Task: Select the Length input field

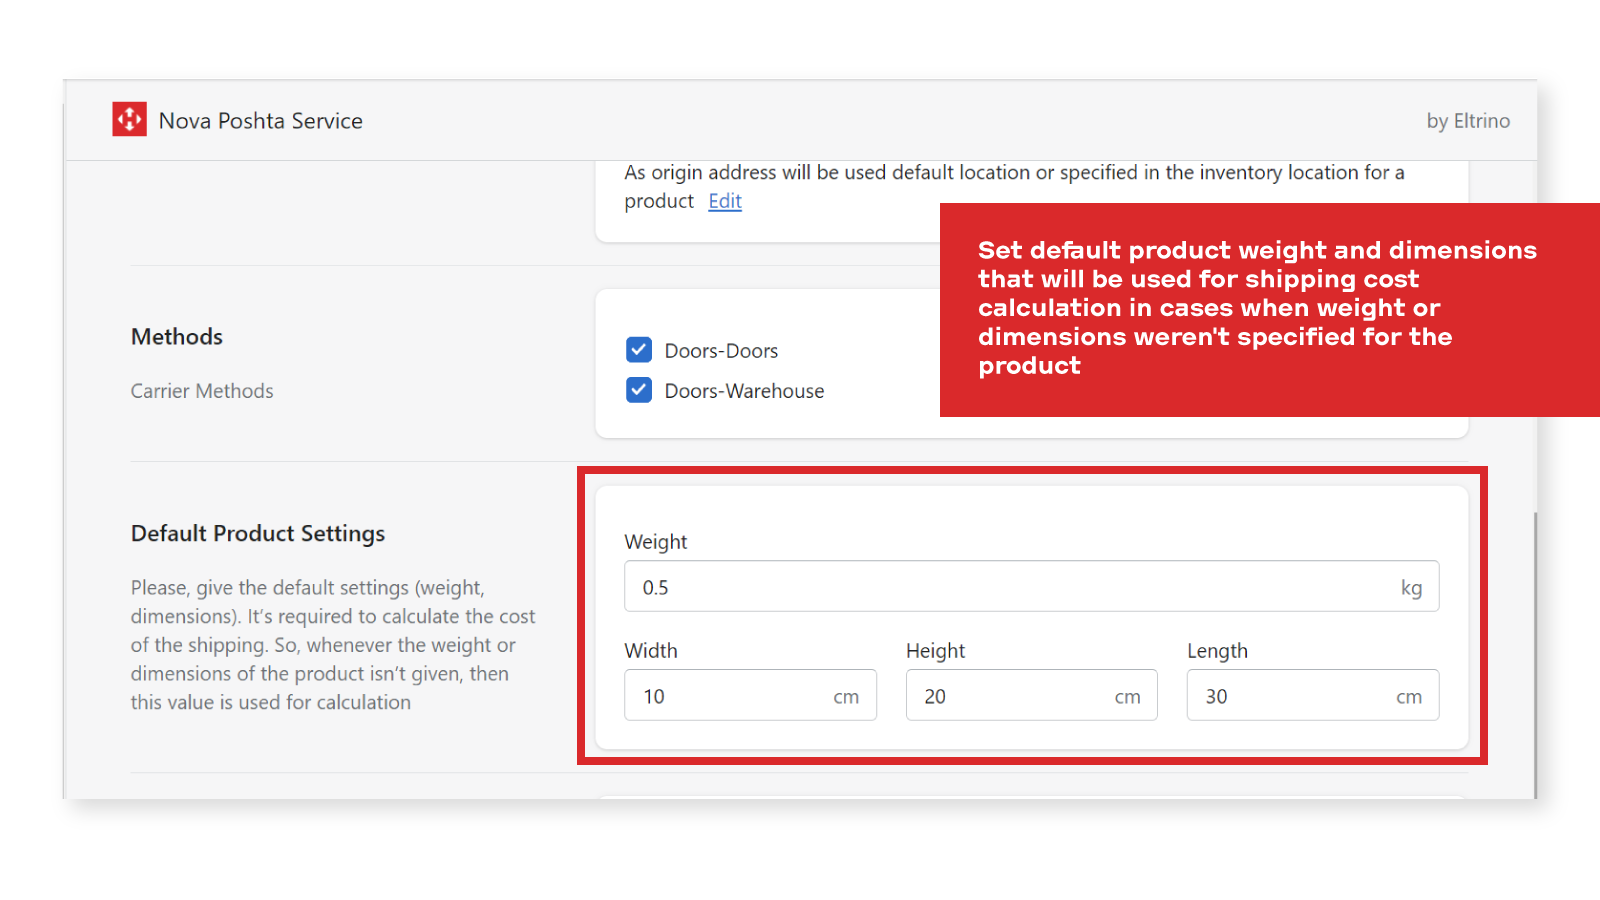Action: pos(1313,696)
